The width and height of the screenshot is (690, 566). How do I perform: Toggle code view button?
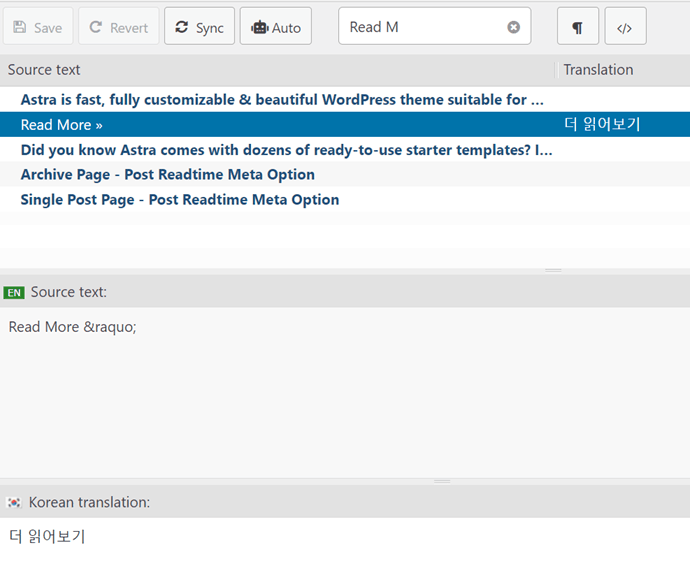point(625,26)
